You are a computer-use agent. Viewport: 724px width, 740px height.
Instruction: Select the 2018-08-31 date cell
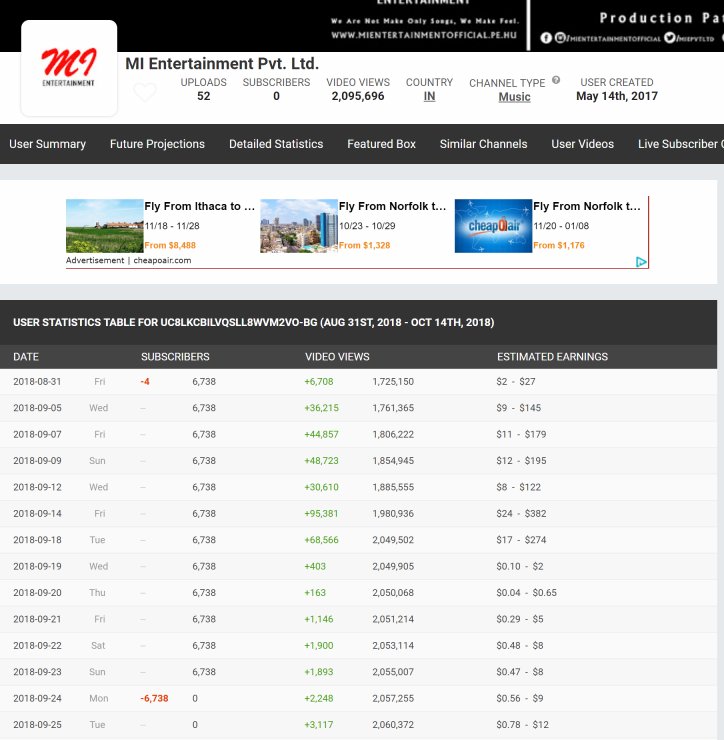click(x=37, y=381)
